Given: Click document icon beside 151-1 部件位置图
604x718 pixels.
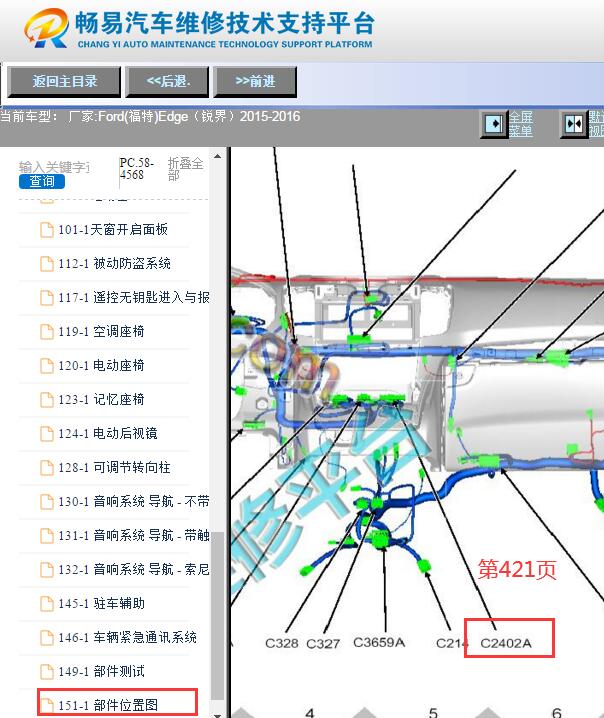Looking at the screenshot, I should click(47, 706).
